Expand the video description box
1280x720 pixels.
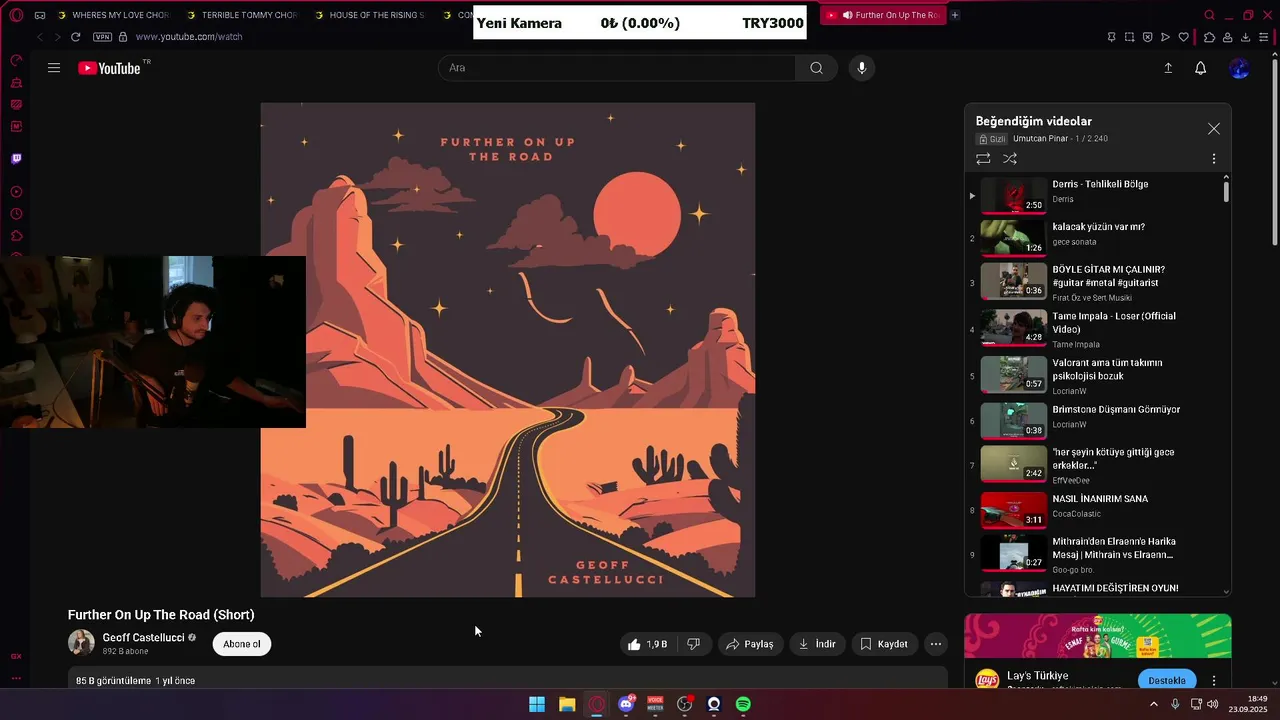pos(508,680)
